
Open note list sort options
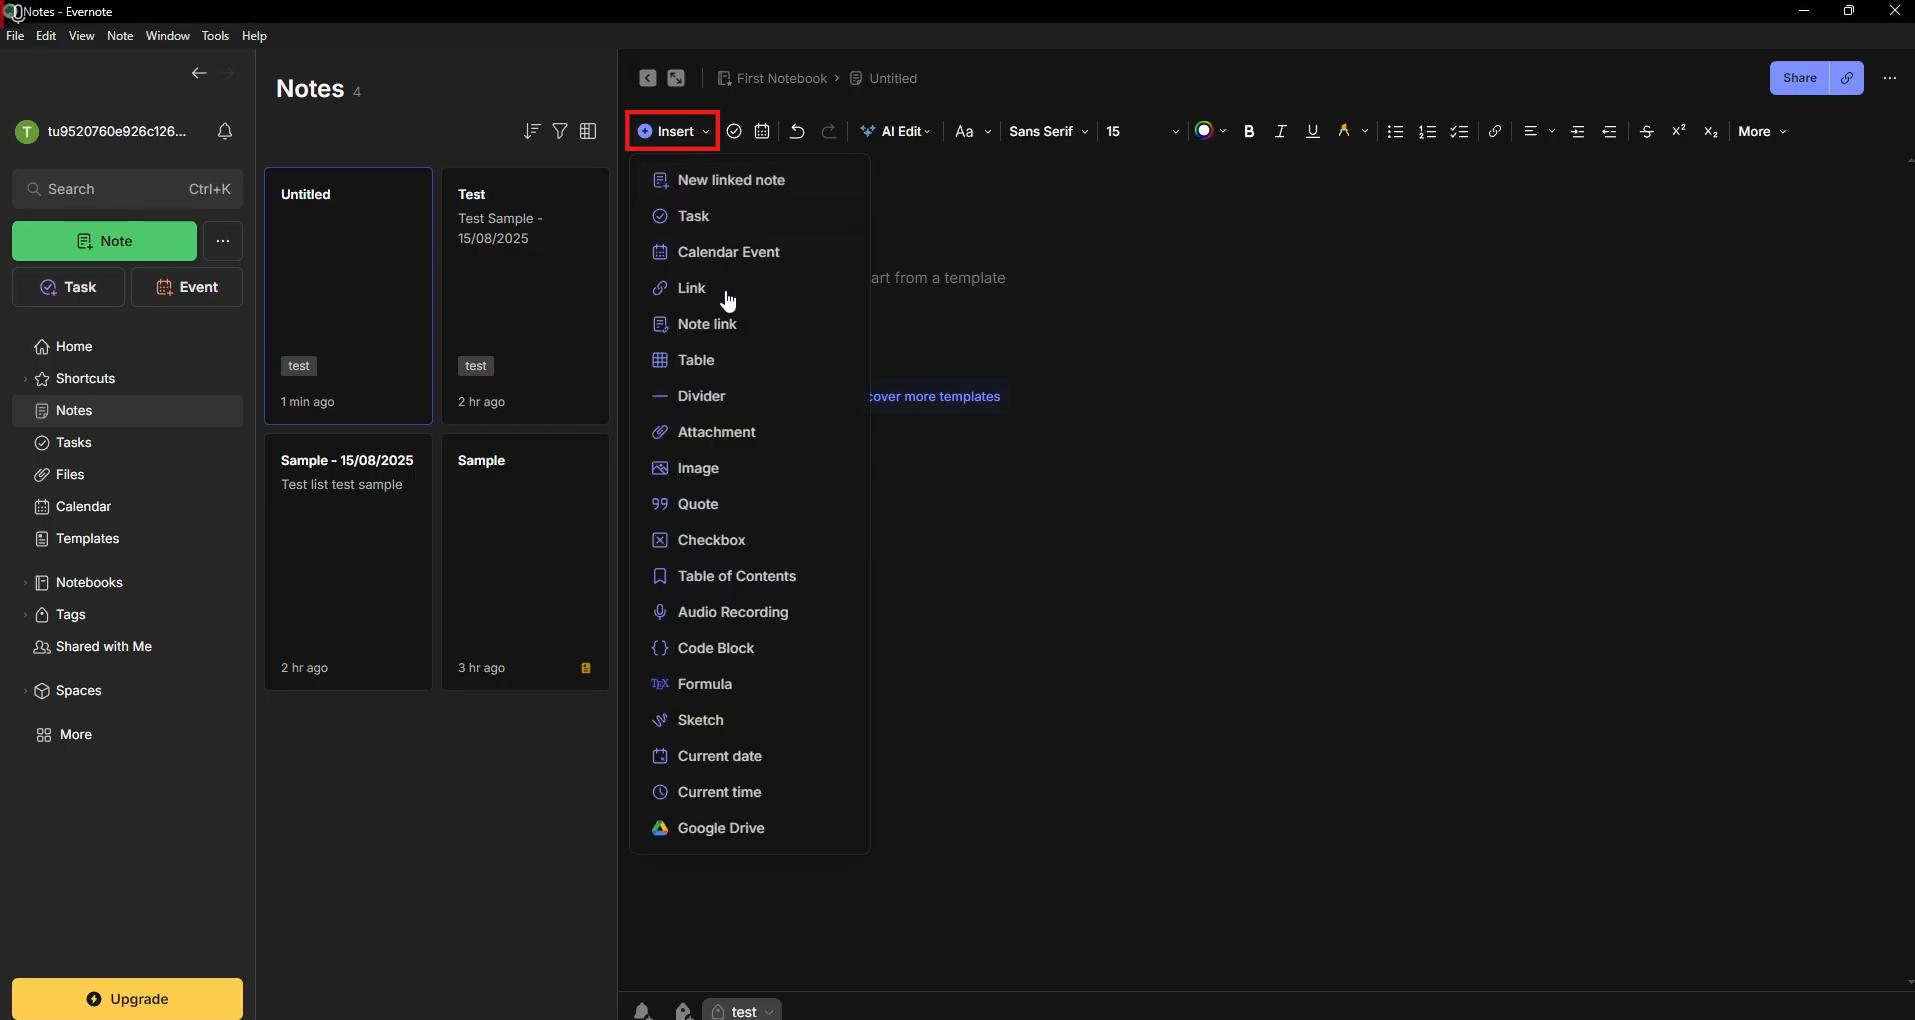tap(532, 131)
